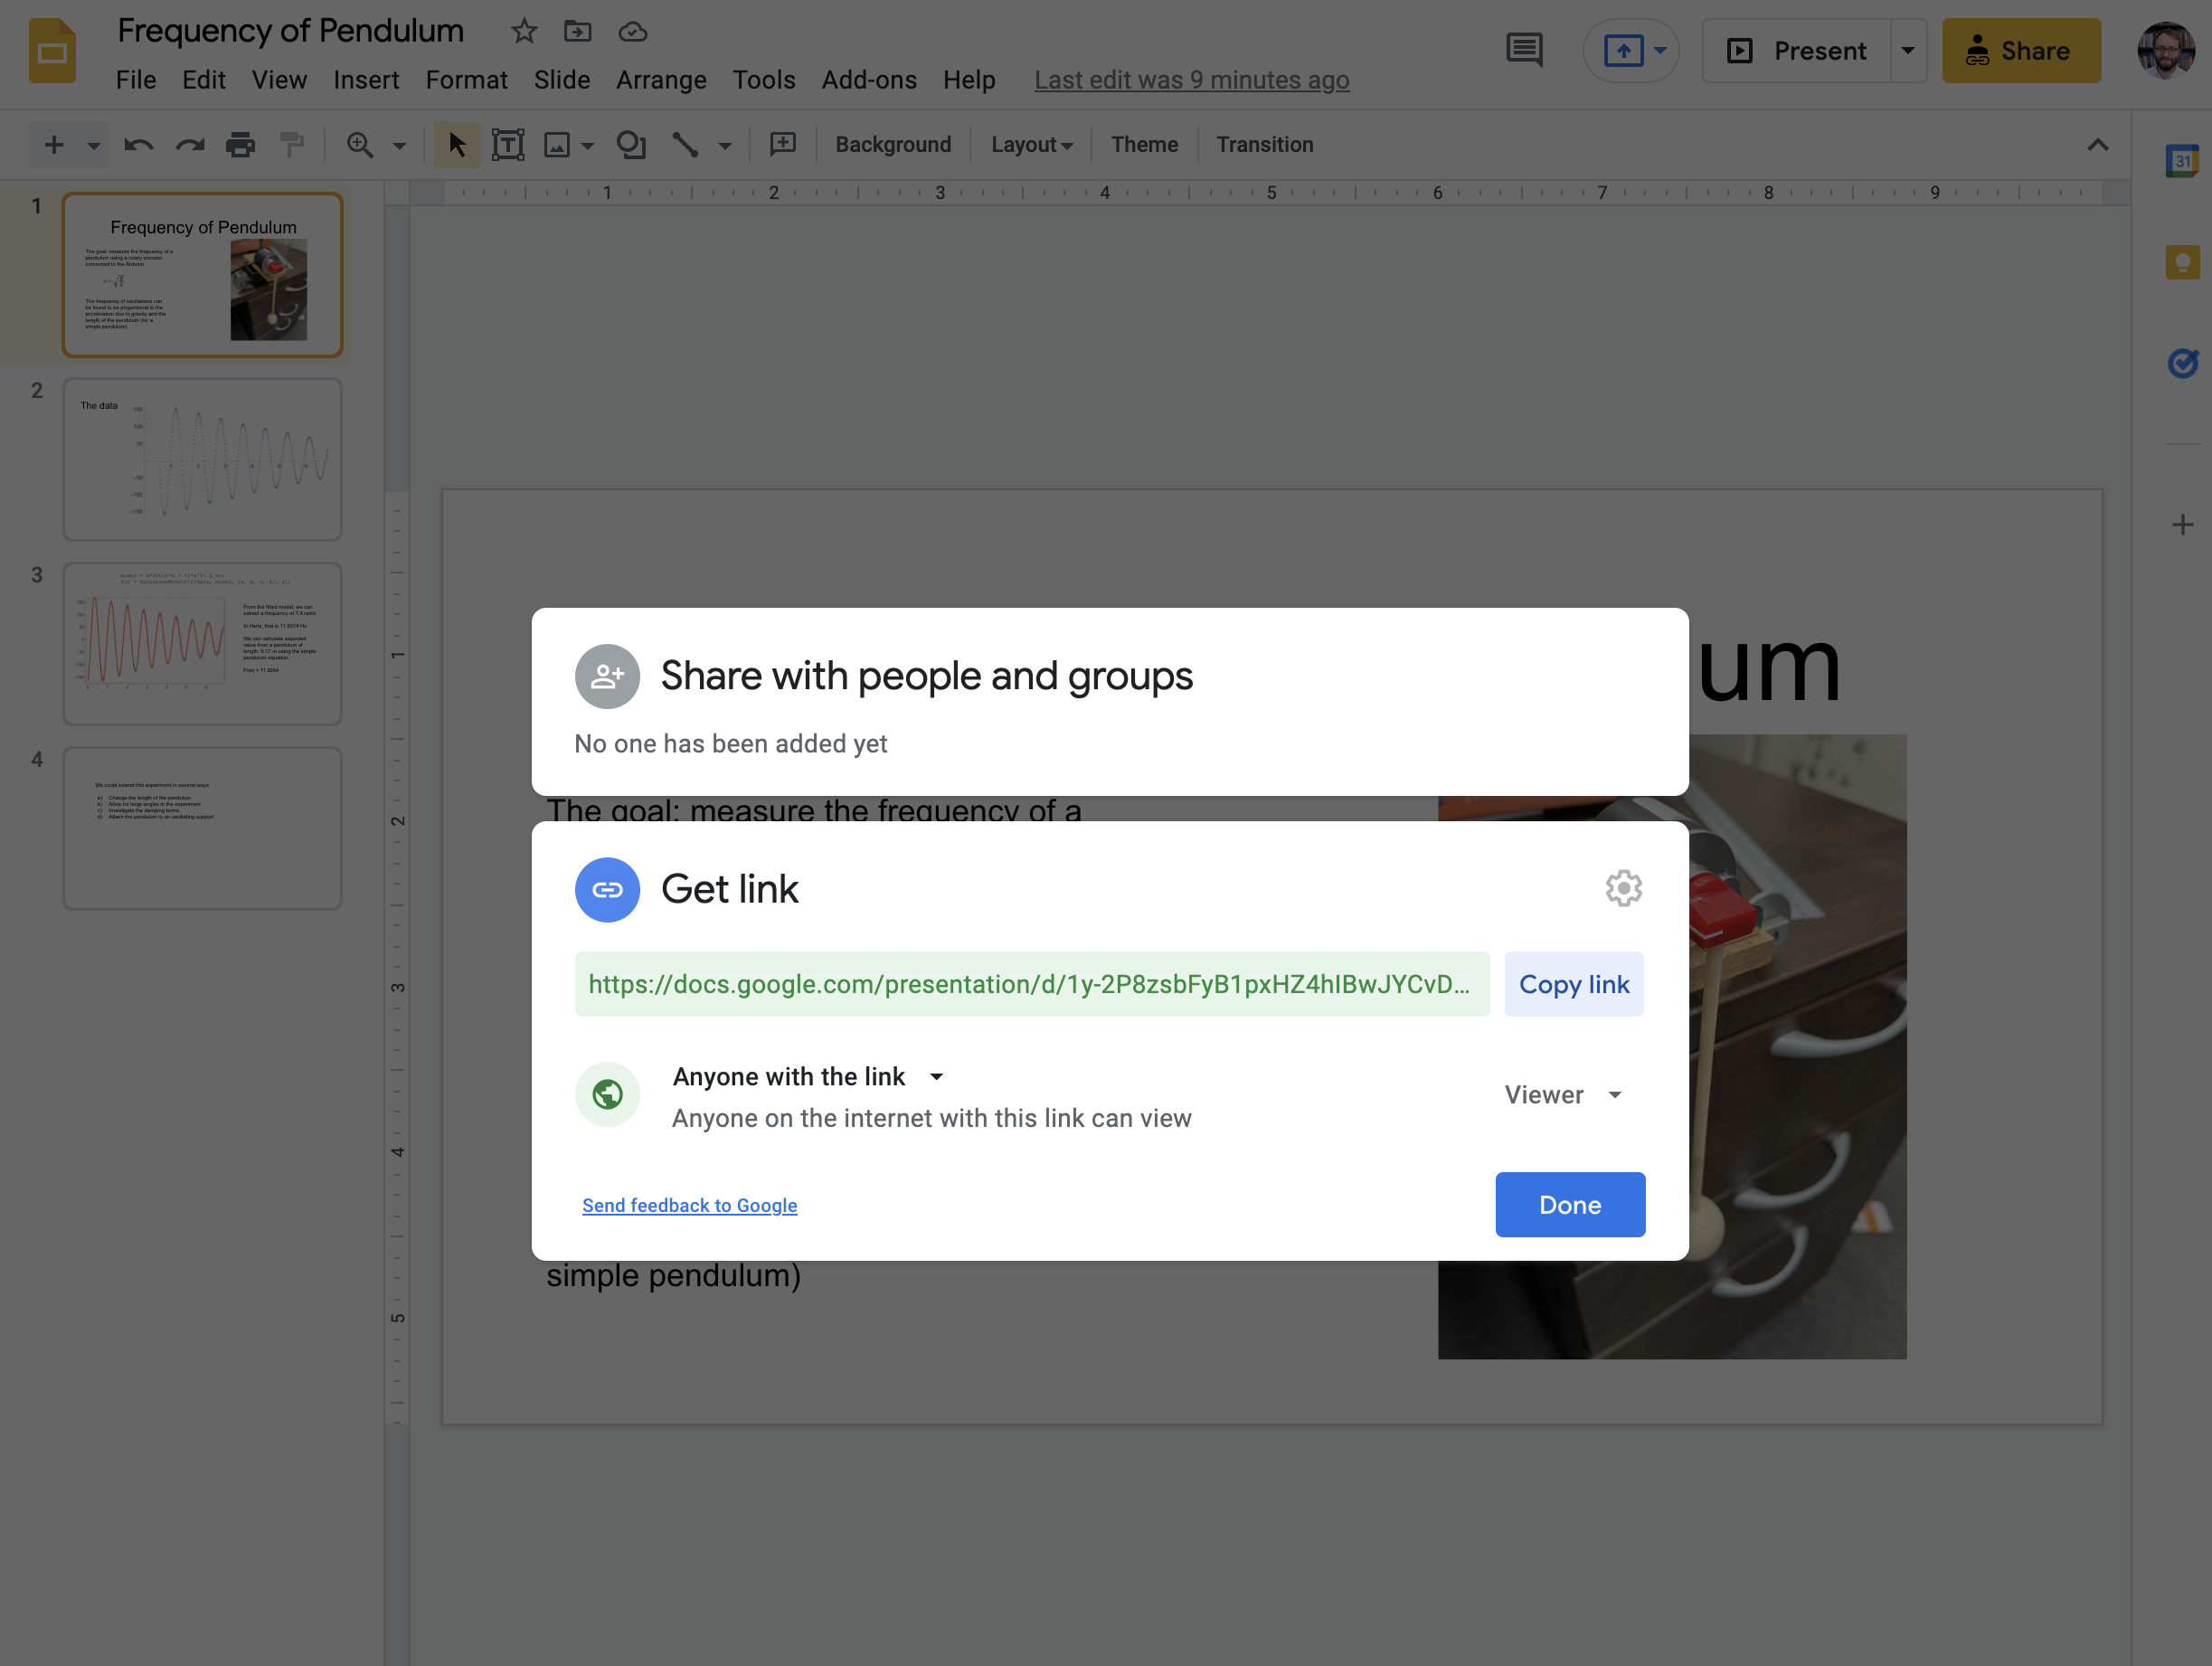Open Google Tasks side panel
Screen dimensions: 2212x1666
[2182, 363]
